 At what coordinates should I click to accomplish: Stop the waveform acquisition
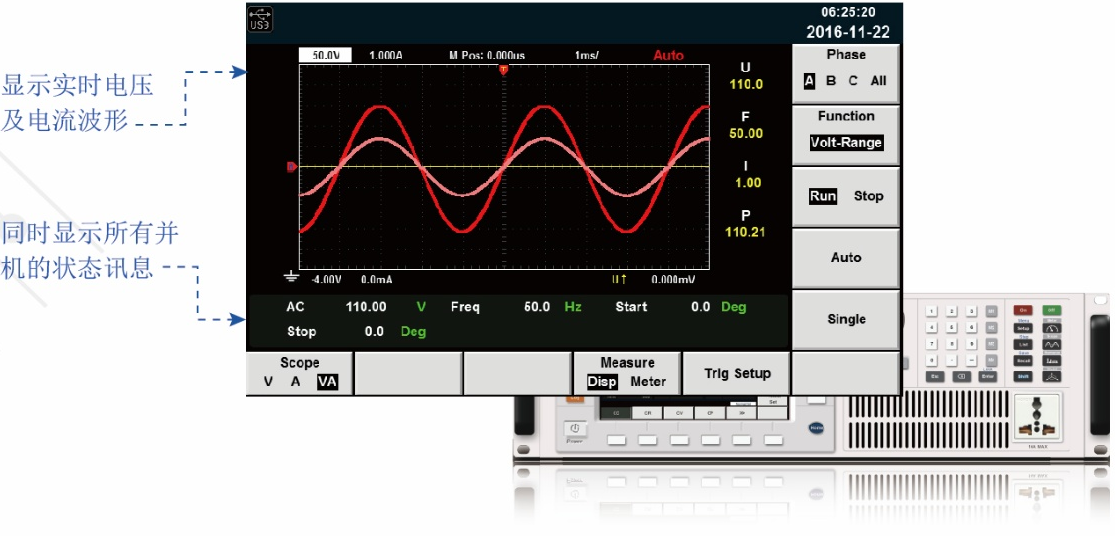(868, 196)
